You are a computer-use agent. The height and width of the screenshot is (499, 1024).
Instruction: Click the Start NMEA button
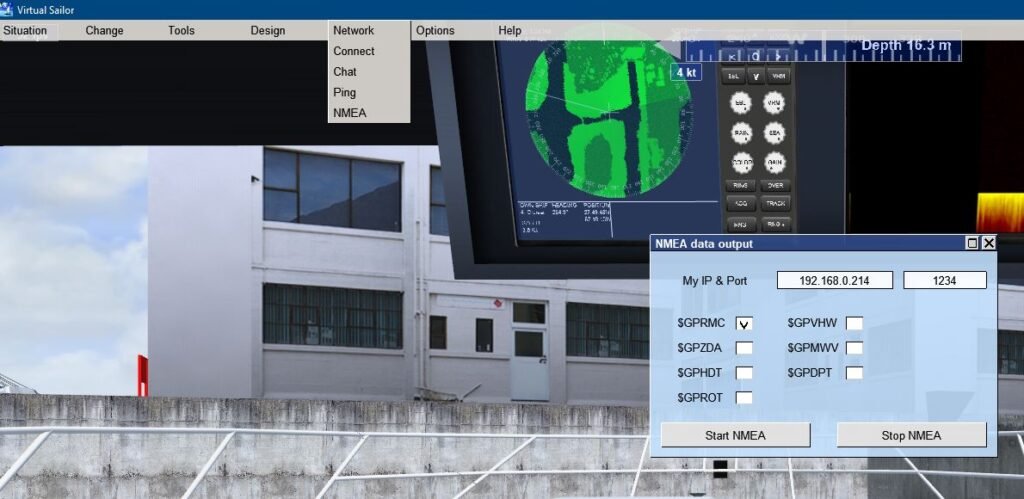click(735, 435)
